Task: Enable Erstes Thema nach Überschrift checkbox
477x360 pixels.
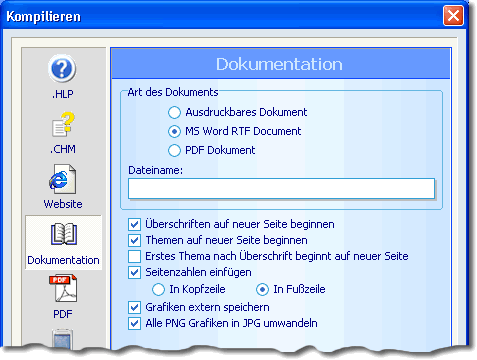Action: click(134, 256)
